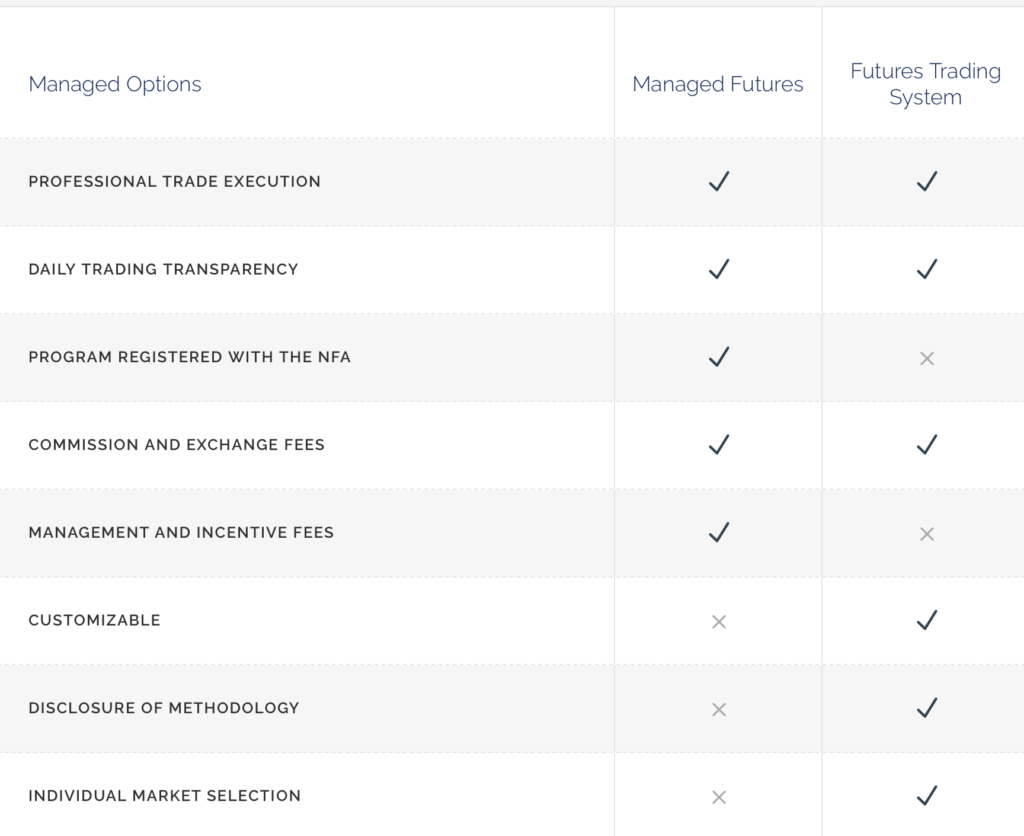Click the Daily Trading Transparency row label
The image size is (1024, 836).
point(163,269)
